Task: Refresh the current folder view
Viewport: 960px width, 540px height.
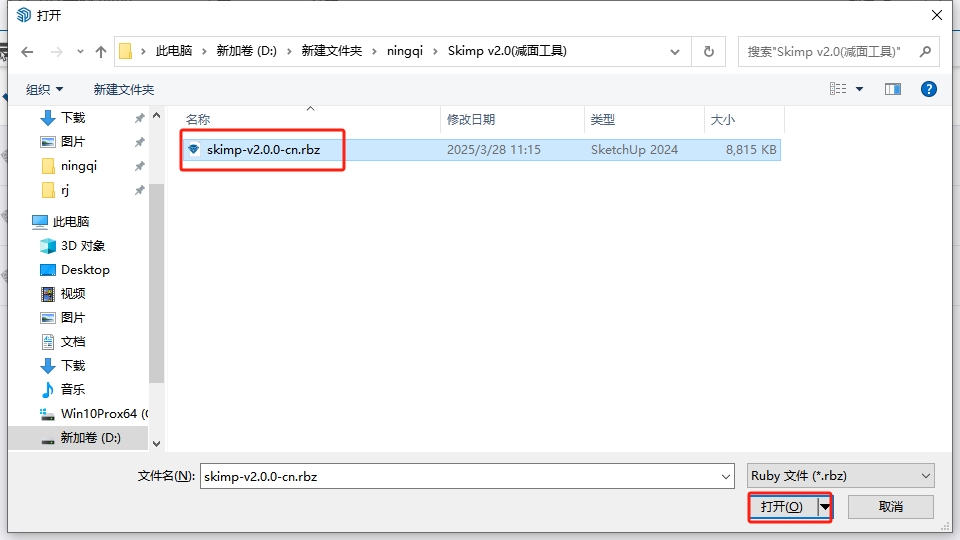Action: pos(708,51)
